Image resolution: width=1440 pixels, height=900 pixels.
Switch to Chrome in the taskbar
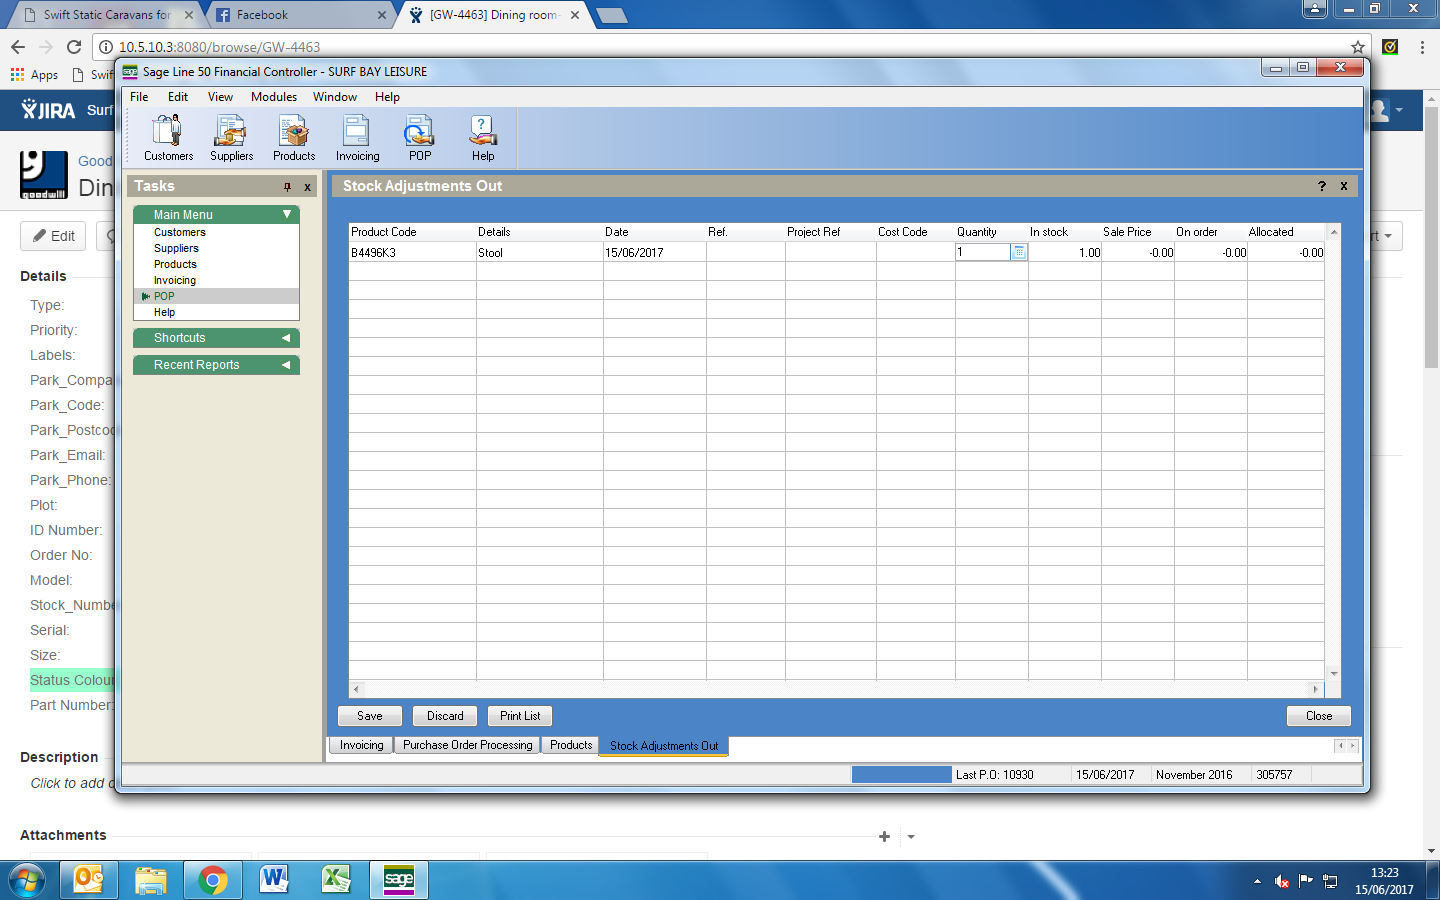click(212, 880)
